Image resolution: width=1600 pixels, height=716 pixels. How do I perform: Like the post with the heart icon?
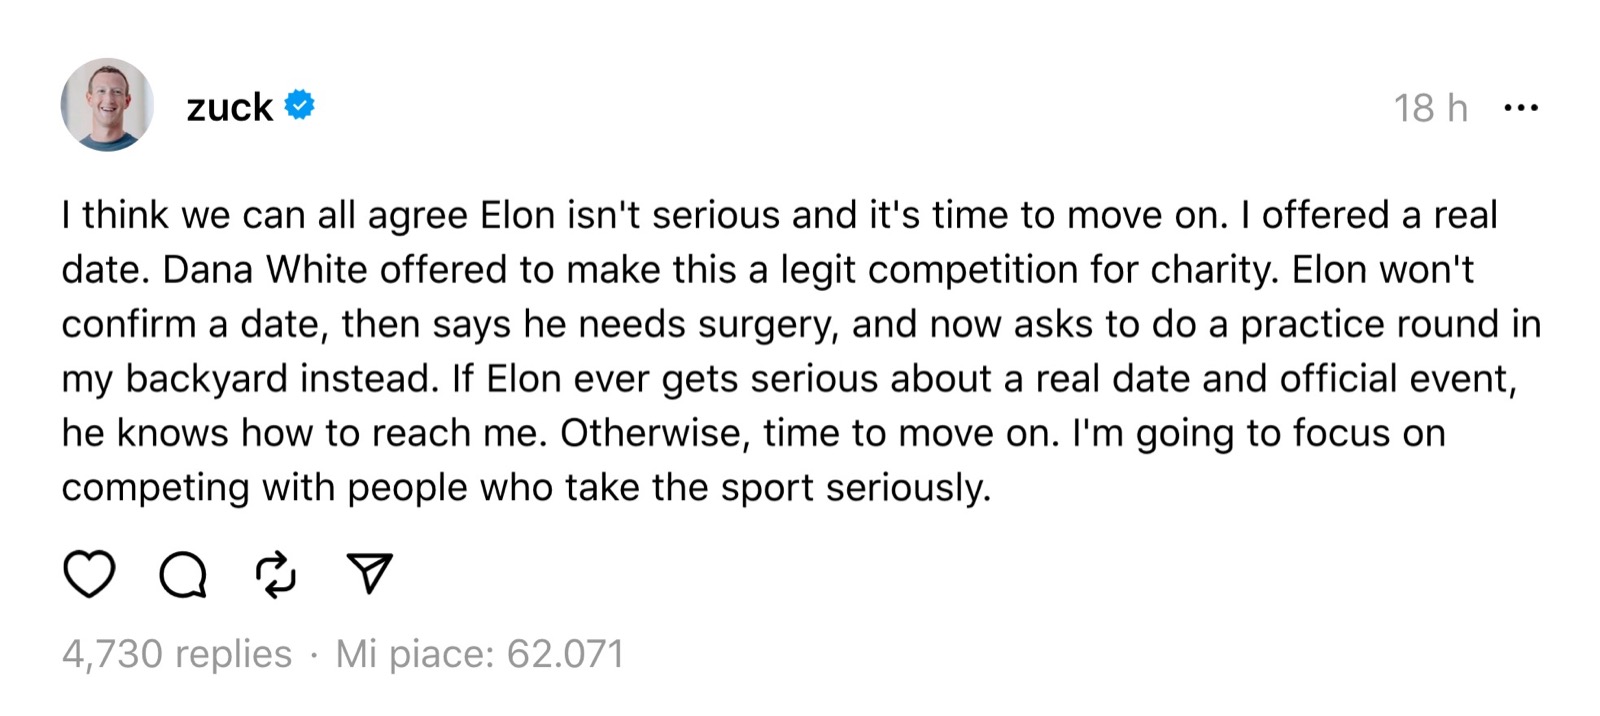pos(89,574)
